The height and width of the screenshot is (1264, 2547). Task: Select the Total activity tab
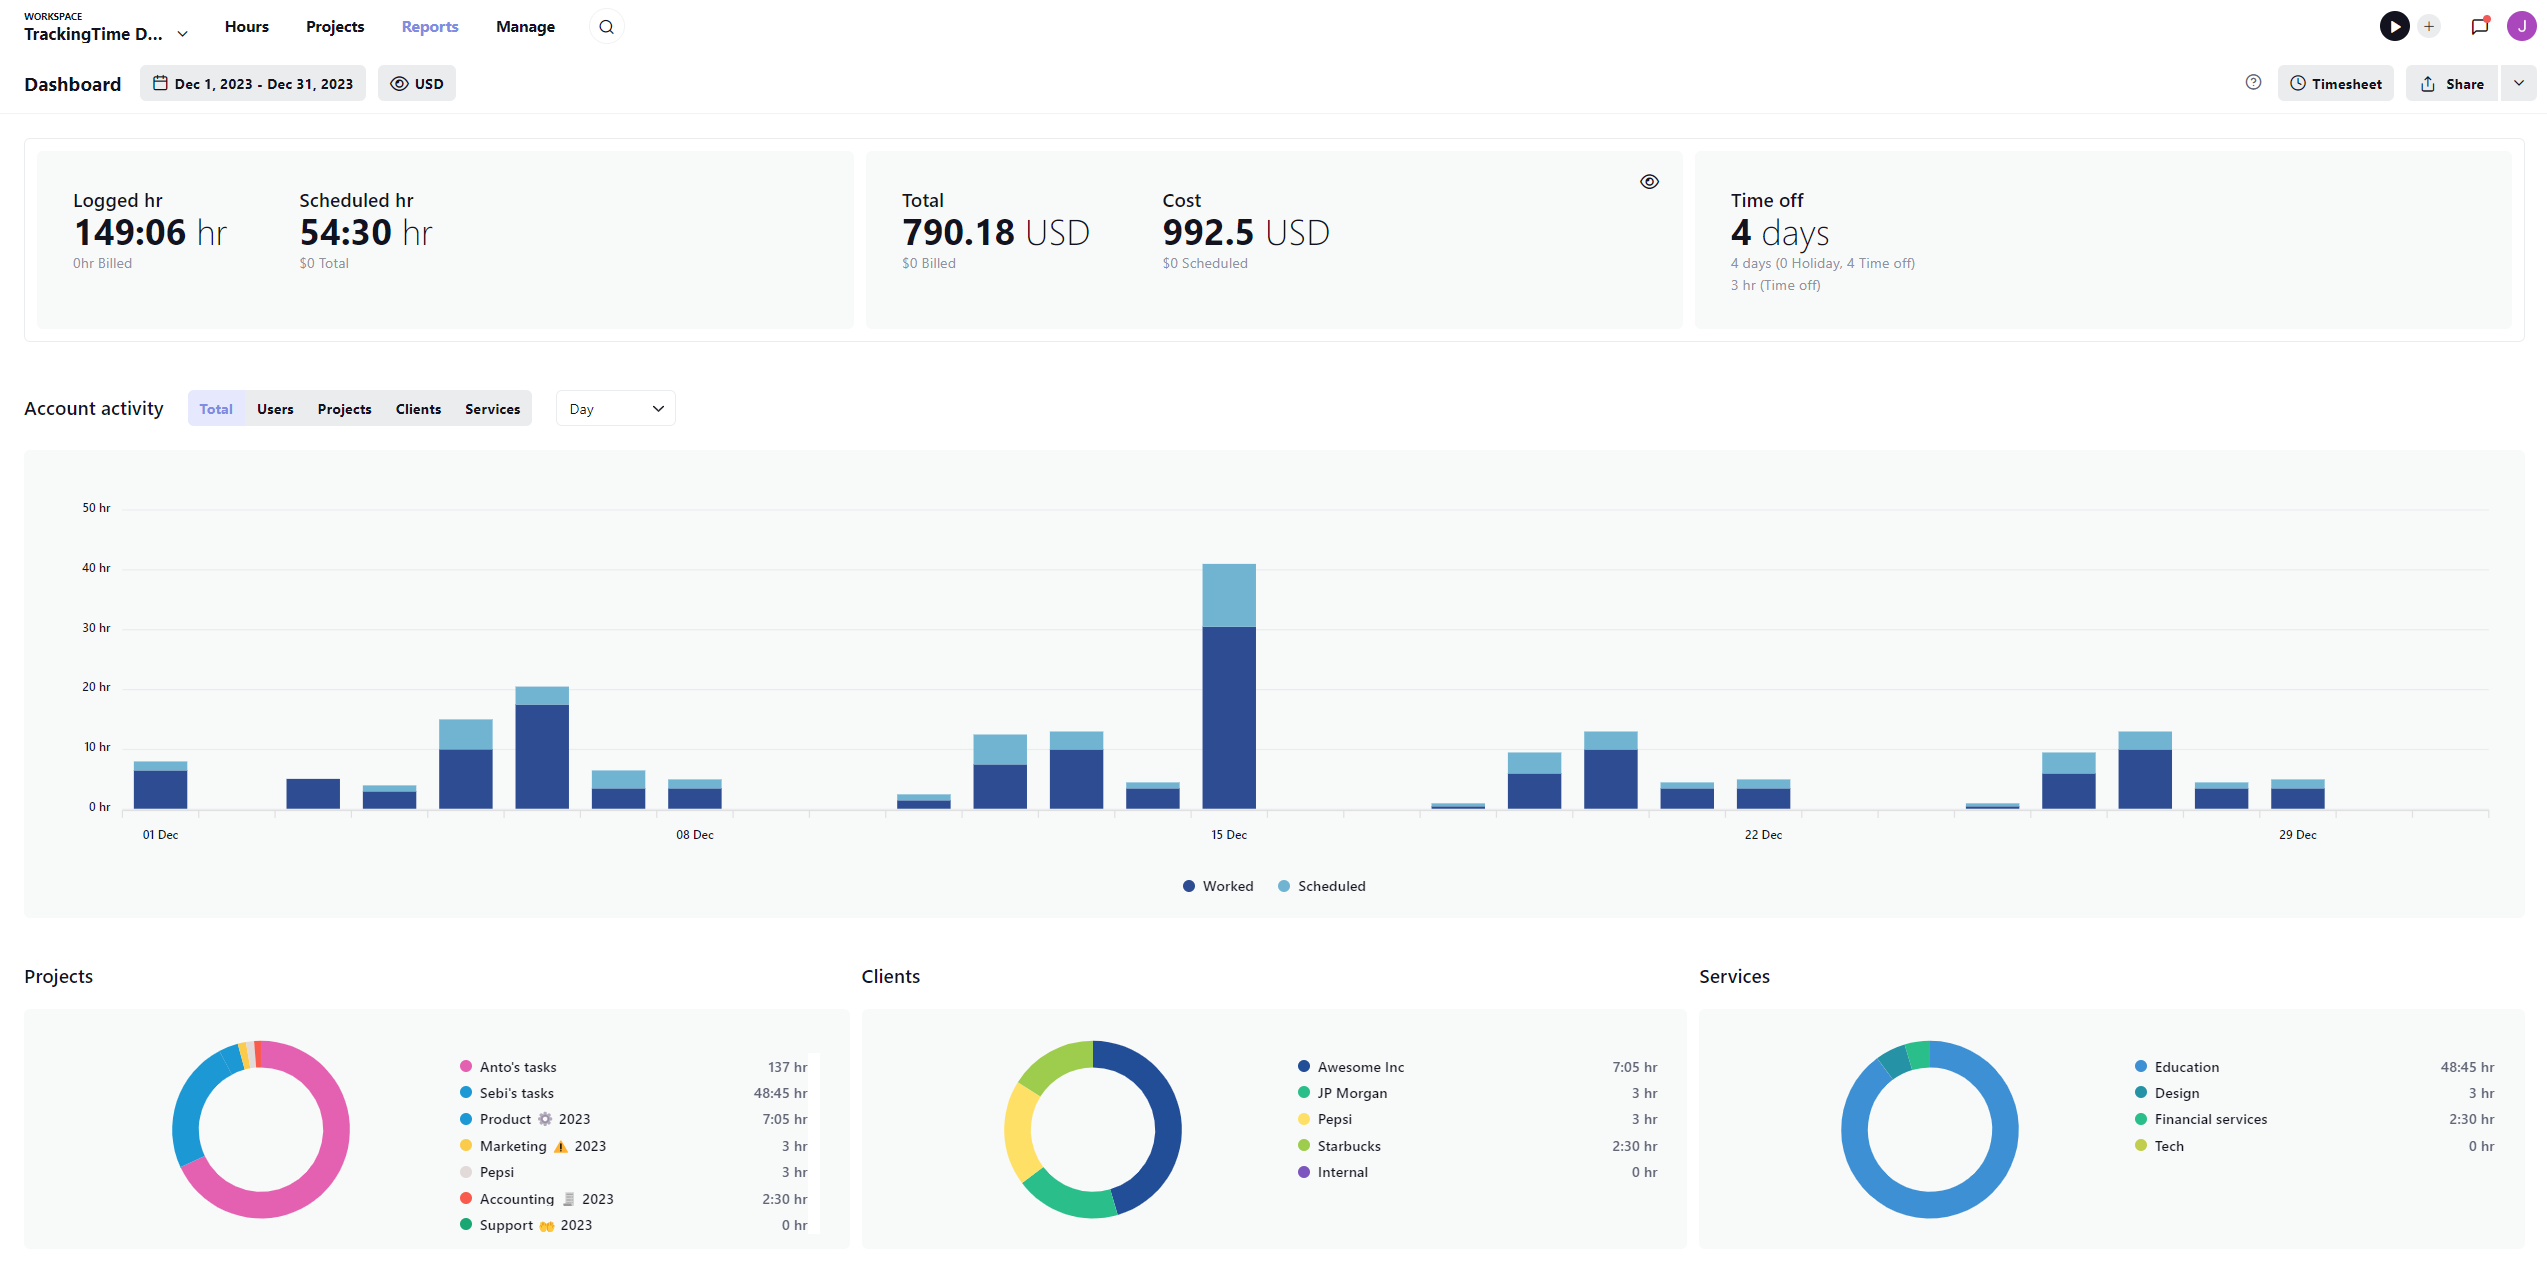point(216,409)
